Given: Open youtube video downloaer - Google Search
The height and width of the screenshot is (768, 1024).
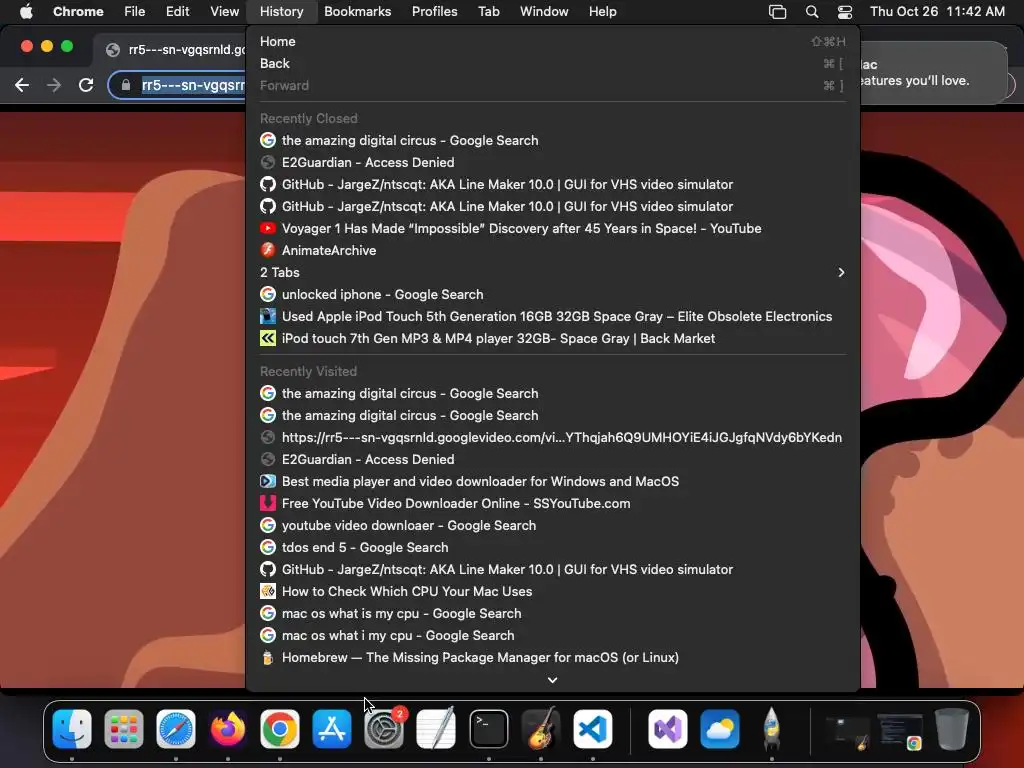Looking at the screenshot, I should coord(552,525).
